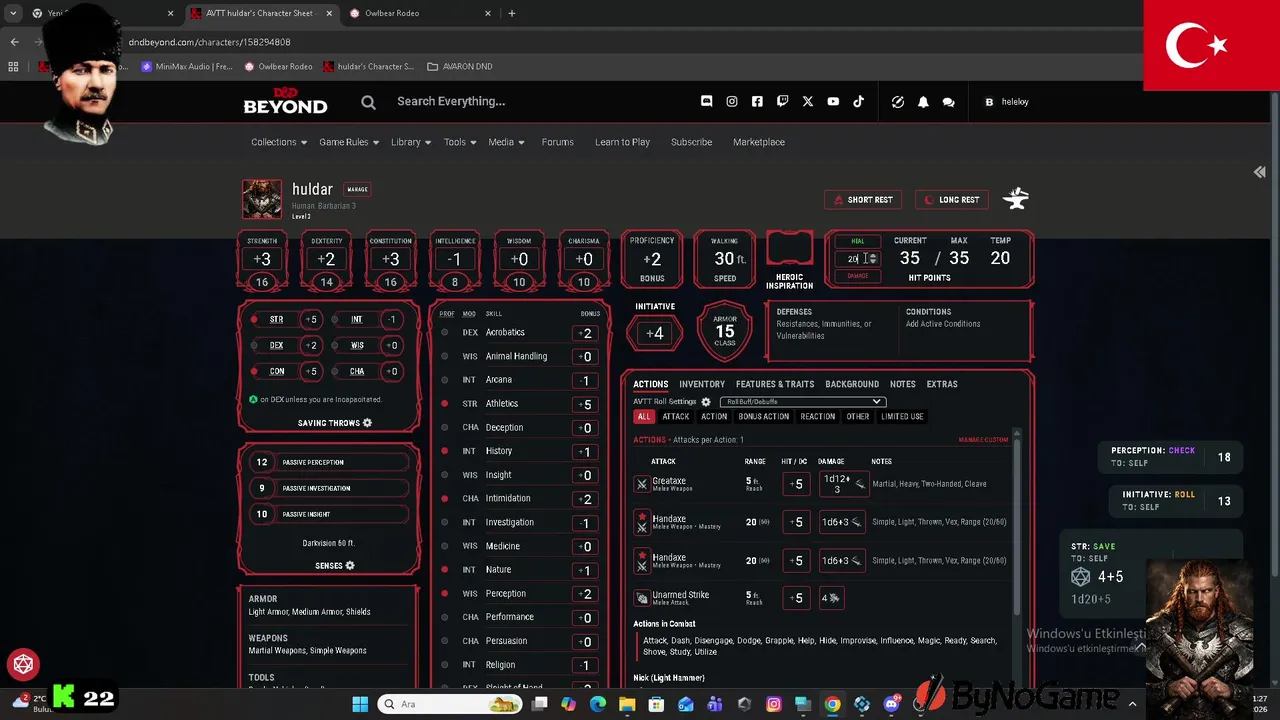Expand the Game Rules menu dropdown

pos(349,142)
